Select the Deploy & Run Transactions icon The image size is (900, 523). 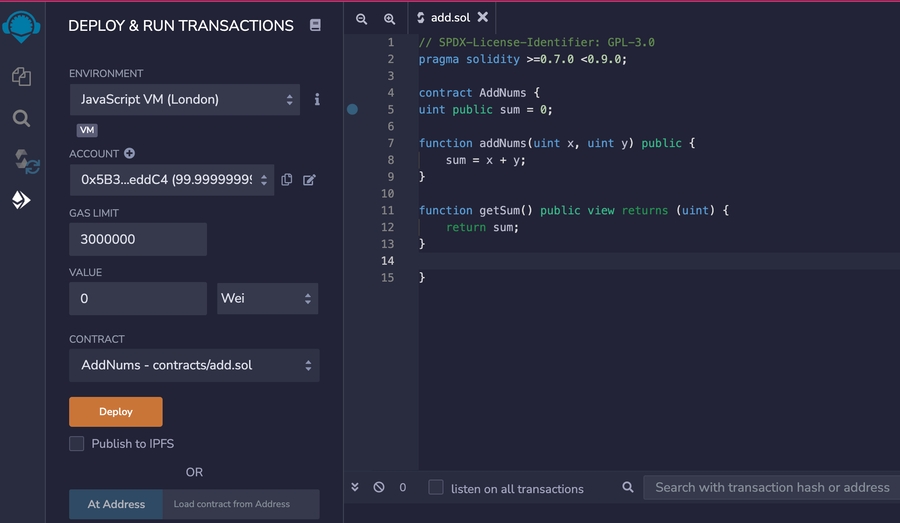[x=21, y=201]
